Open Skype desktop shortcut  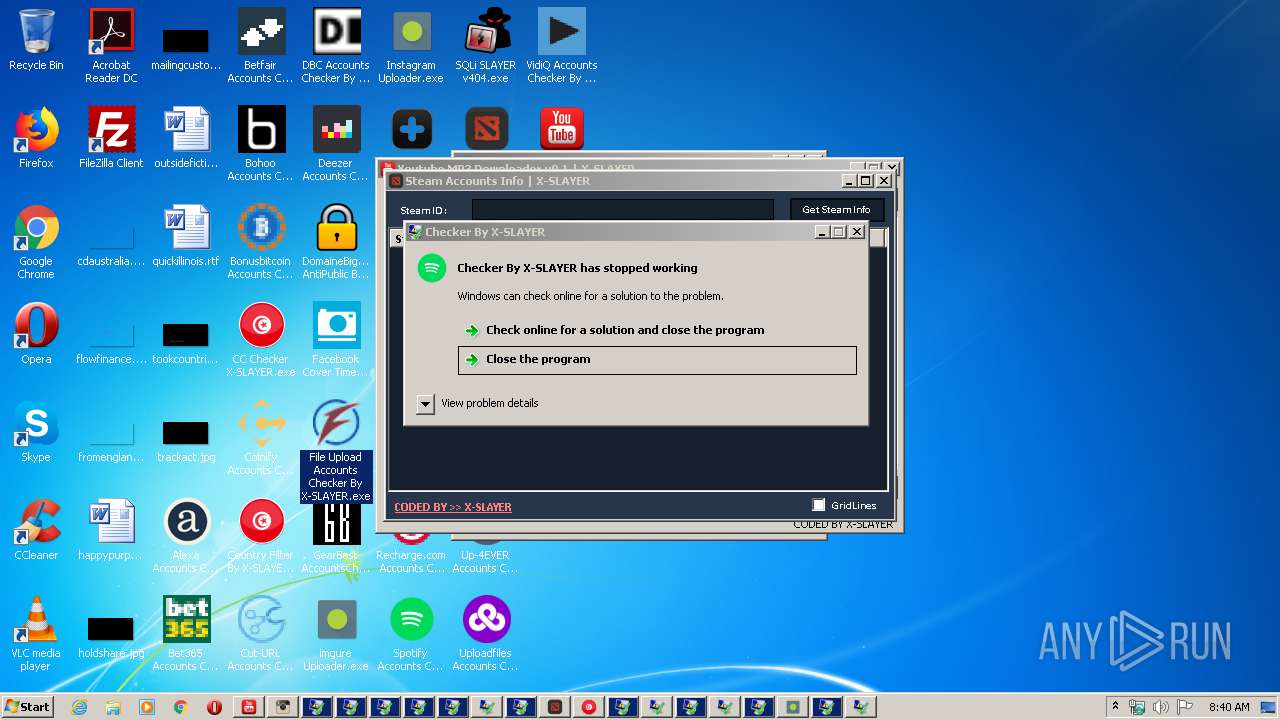click(x=36, y=432)
